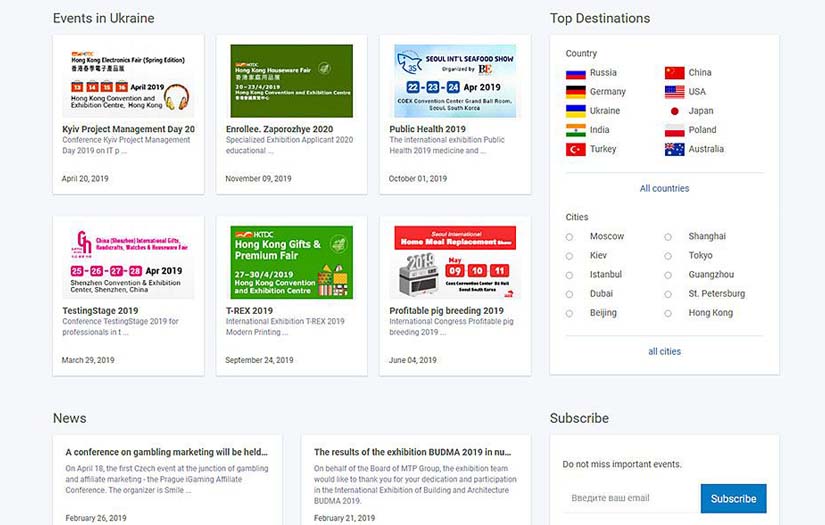Click the 'Events in Ukraine' section heading
The height and width of the screenshot is (525, 825).
(104, 18)
